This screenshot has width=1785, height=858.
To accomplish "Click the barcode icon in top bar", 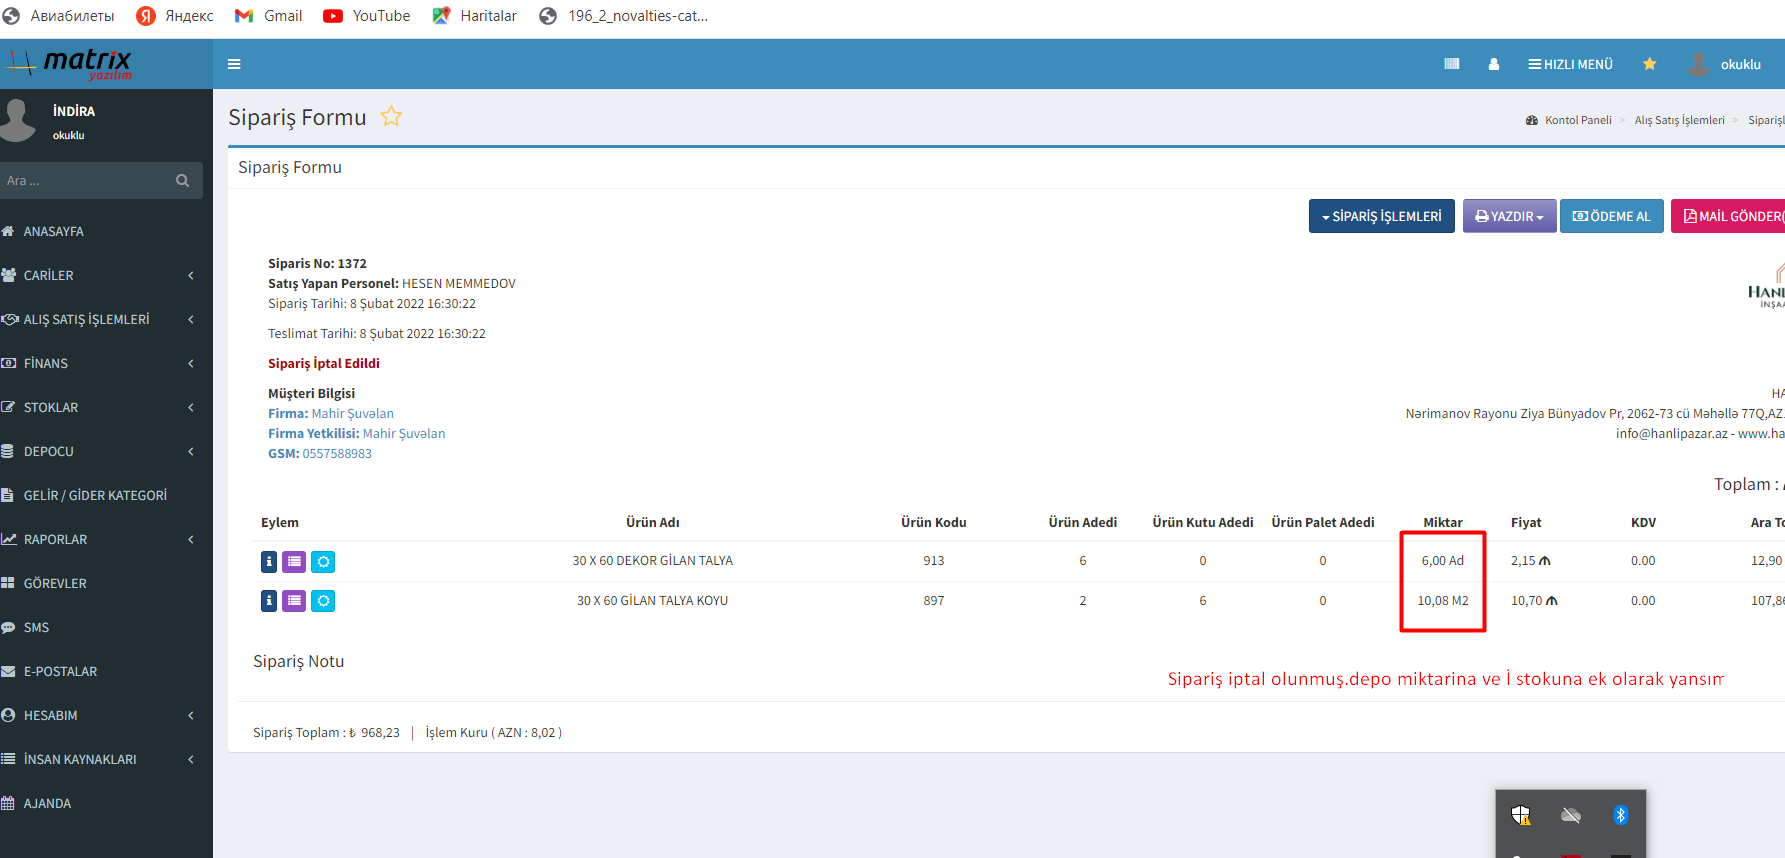I will pyautogui.click(x=1452, y=64).
